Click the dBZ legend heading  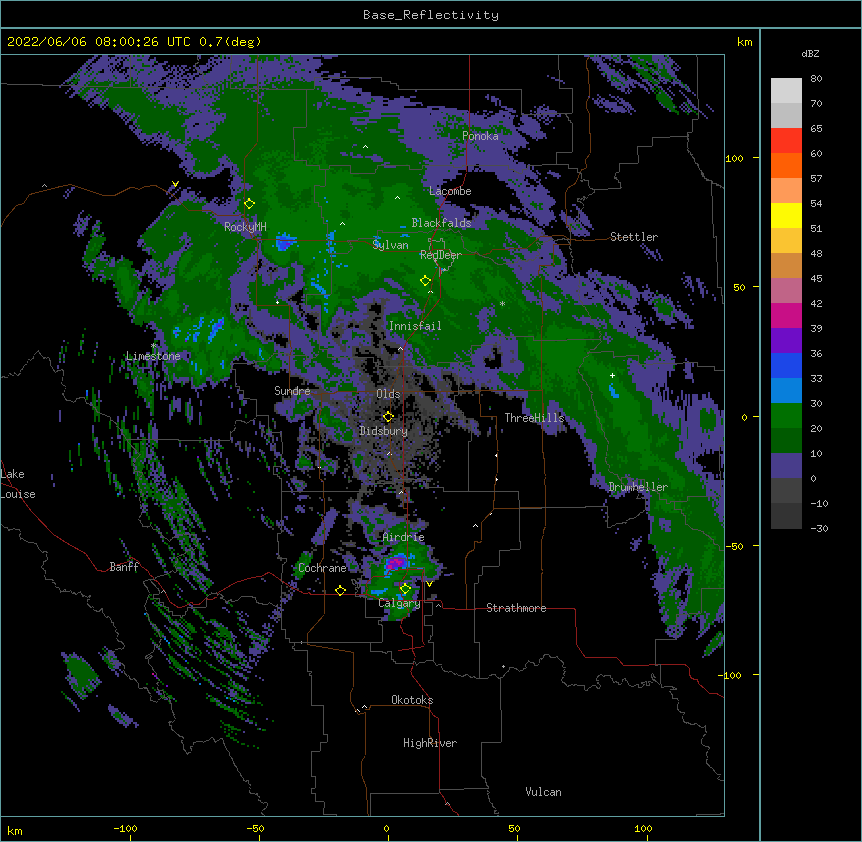[x=810, y=53]
